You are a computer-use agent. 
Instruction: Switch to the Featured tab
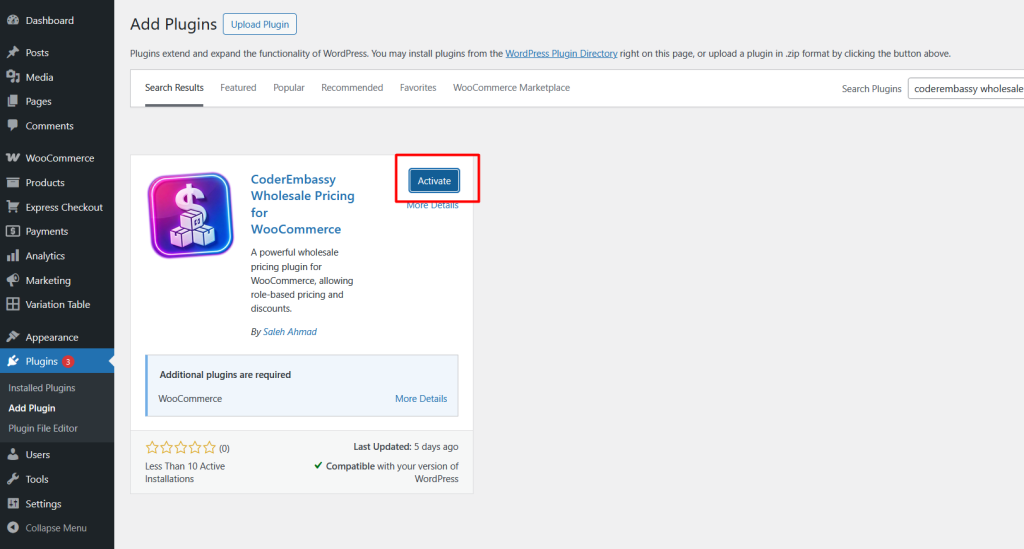click(238, 88)
